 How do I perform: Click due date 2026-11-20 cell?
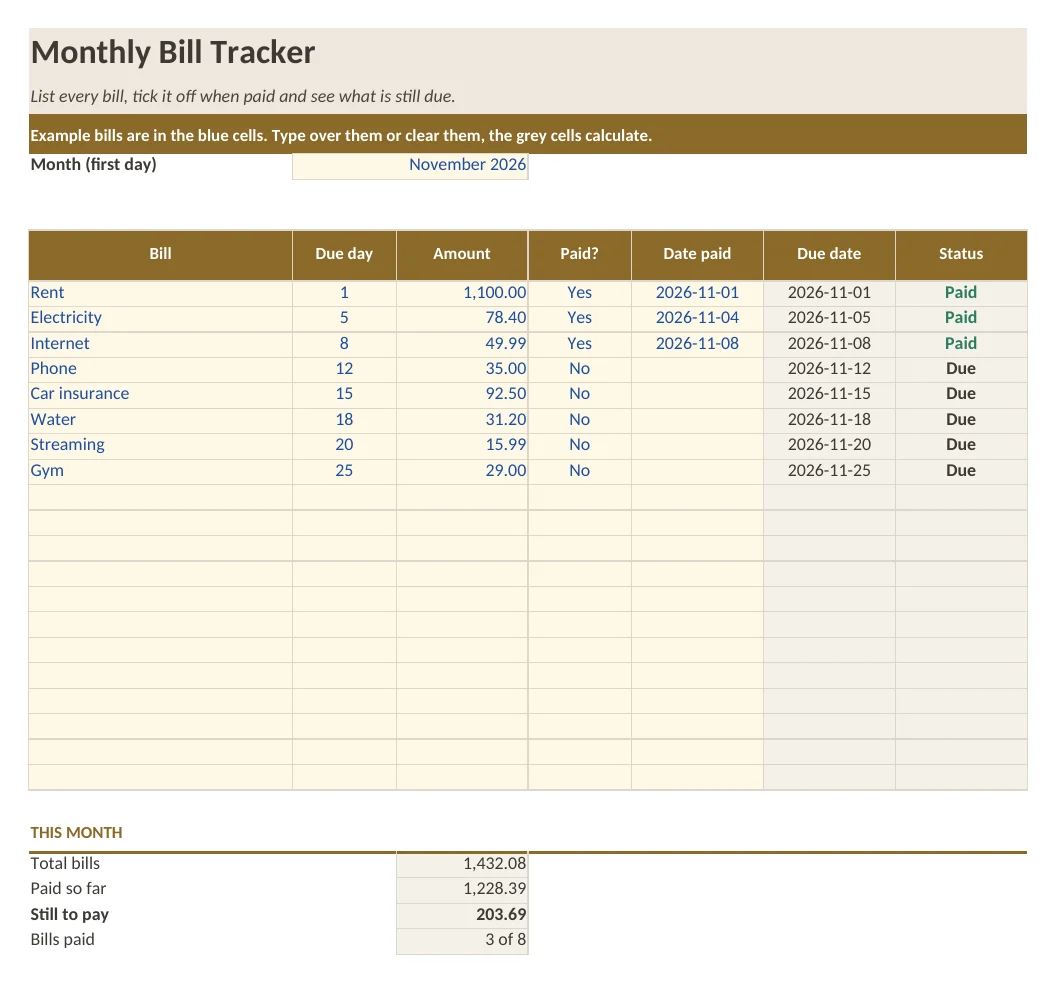pyautogui.click(x=829, y=446)
